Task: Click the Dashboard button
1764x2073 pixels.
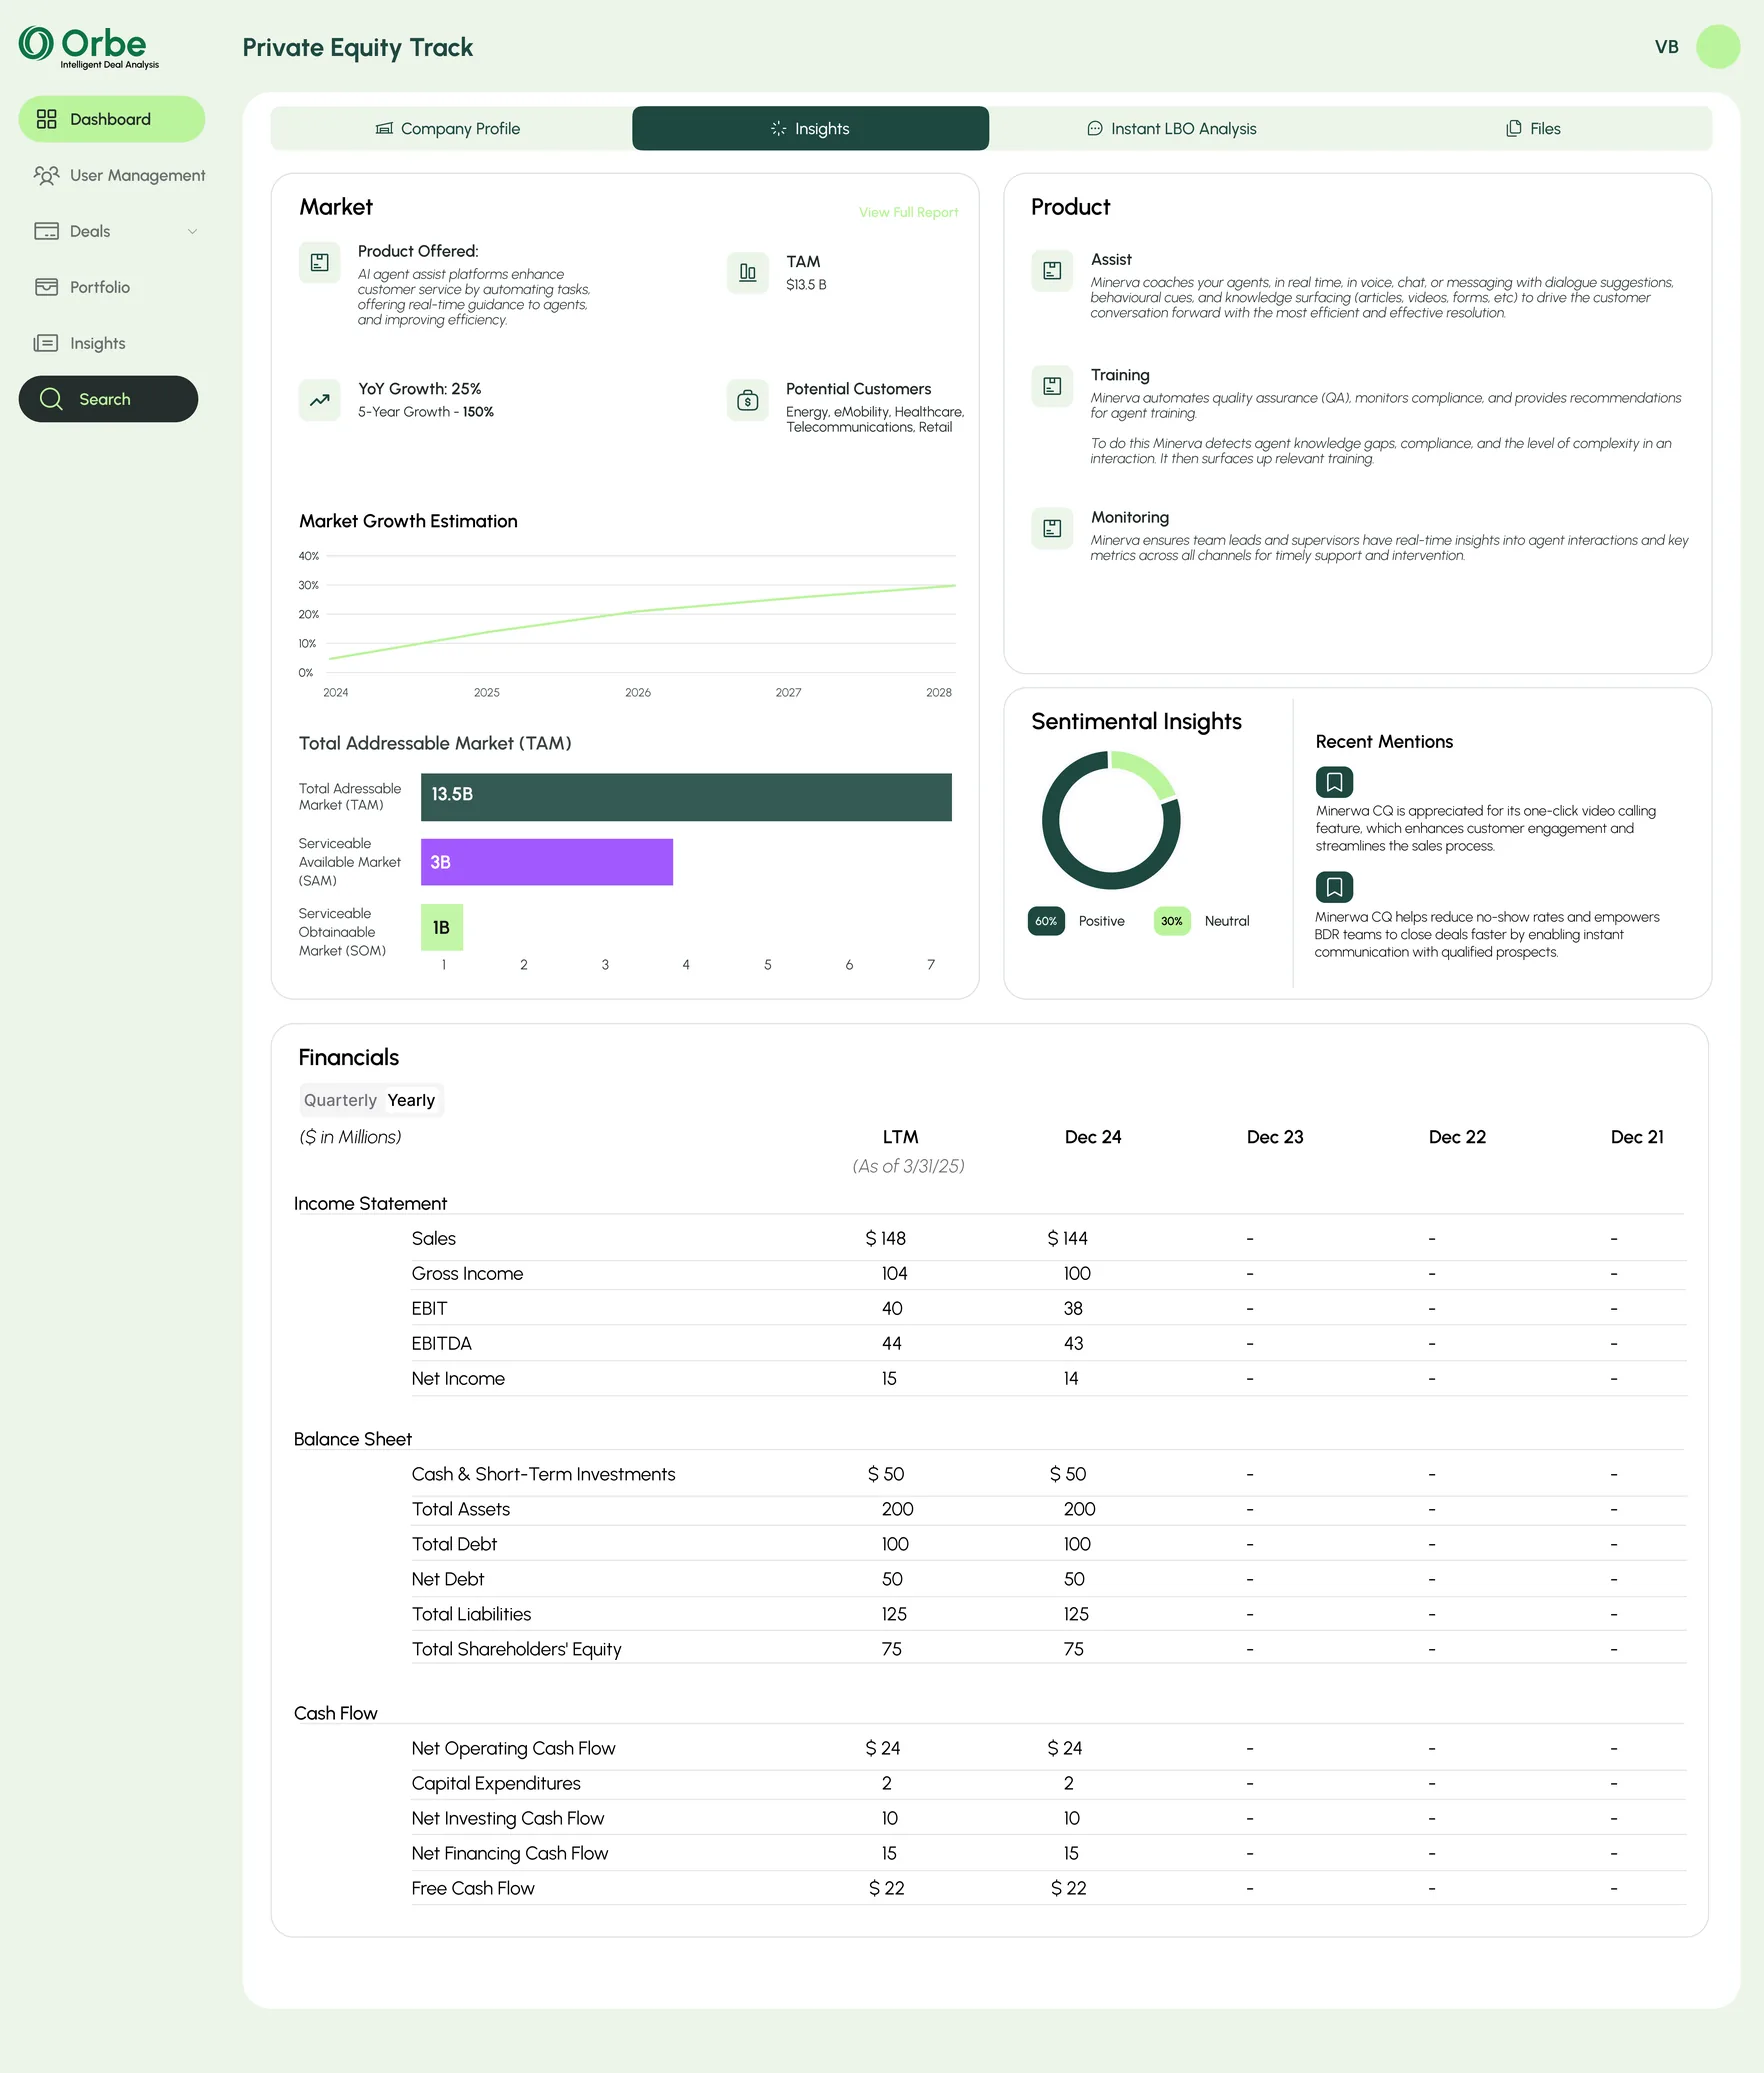Action: pyautogui.click(x=112, y=119)
